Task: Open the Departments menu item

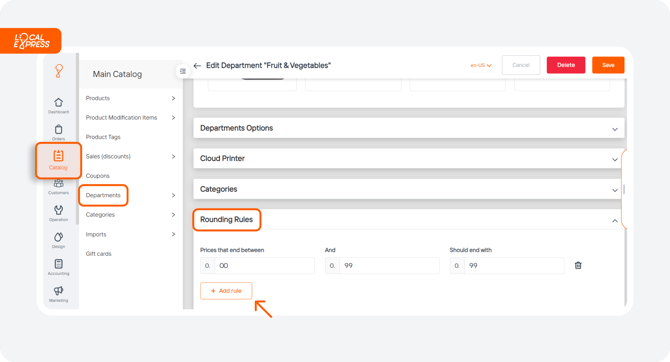Action: [x=103, y=195]
